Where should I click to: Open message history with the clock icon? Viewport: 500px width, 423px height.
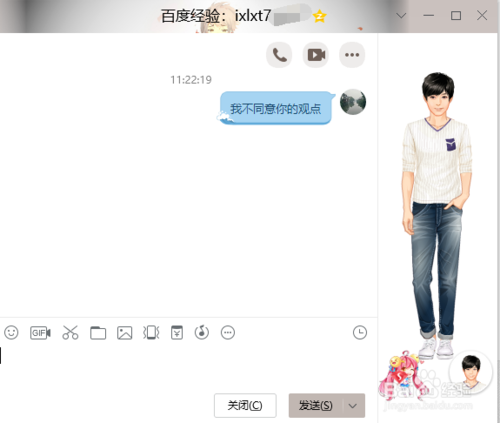coord(360,333)
